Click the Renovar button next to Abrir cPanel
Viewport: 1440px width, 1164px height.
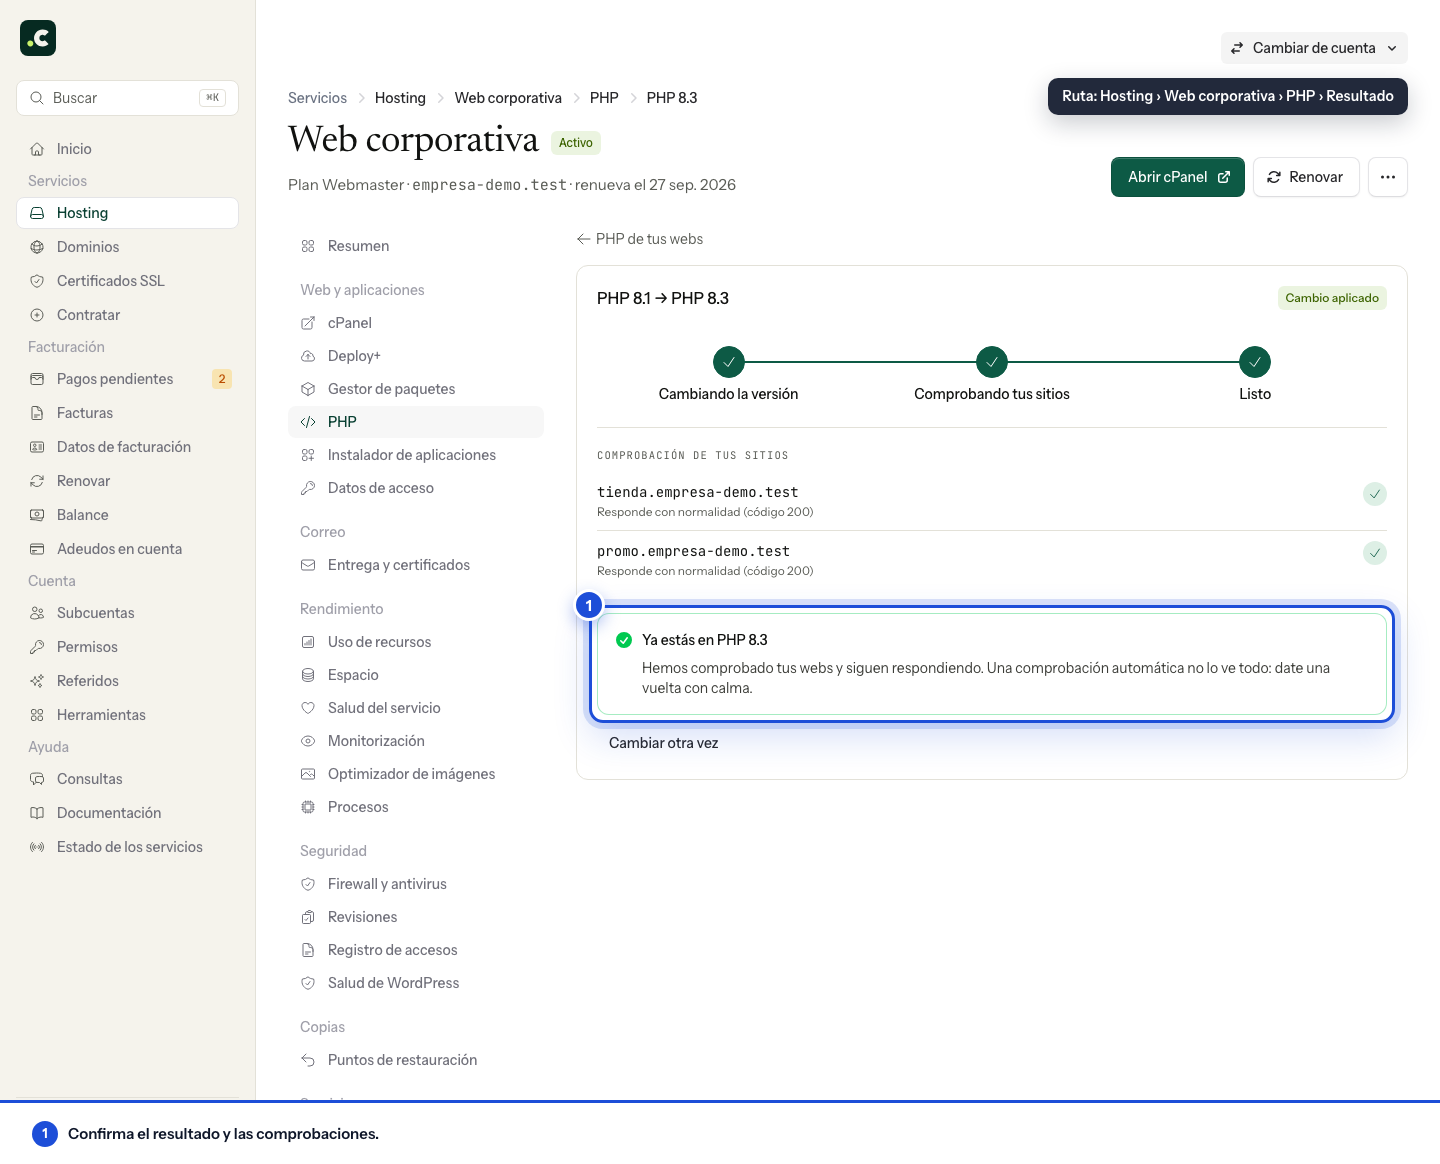1306,177
